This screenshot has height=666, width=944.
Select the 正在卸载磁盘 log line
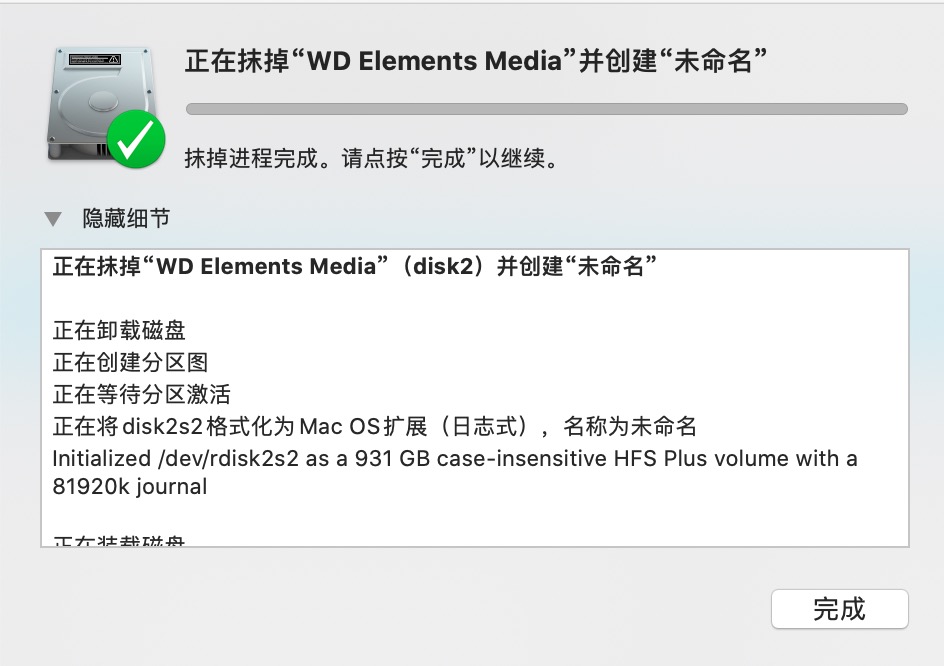coord(119,330)
